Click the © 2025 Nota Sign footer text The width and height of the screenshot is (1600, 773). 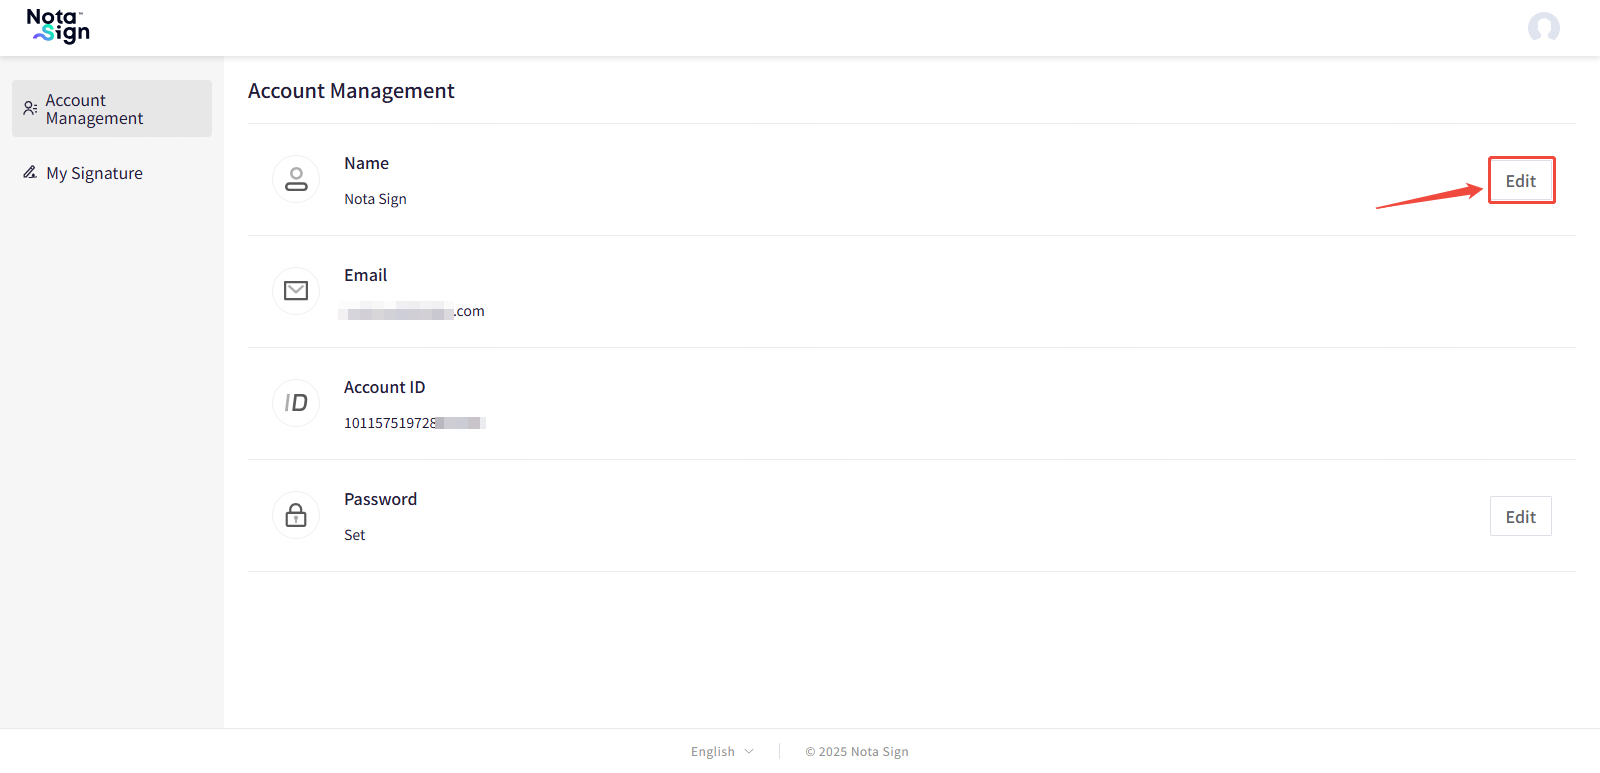point(857,752)
